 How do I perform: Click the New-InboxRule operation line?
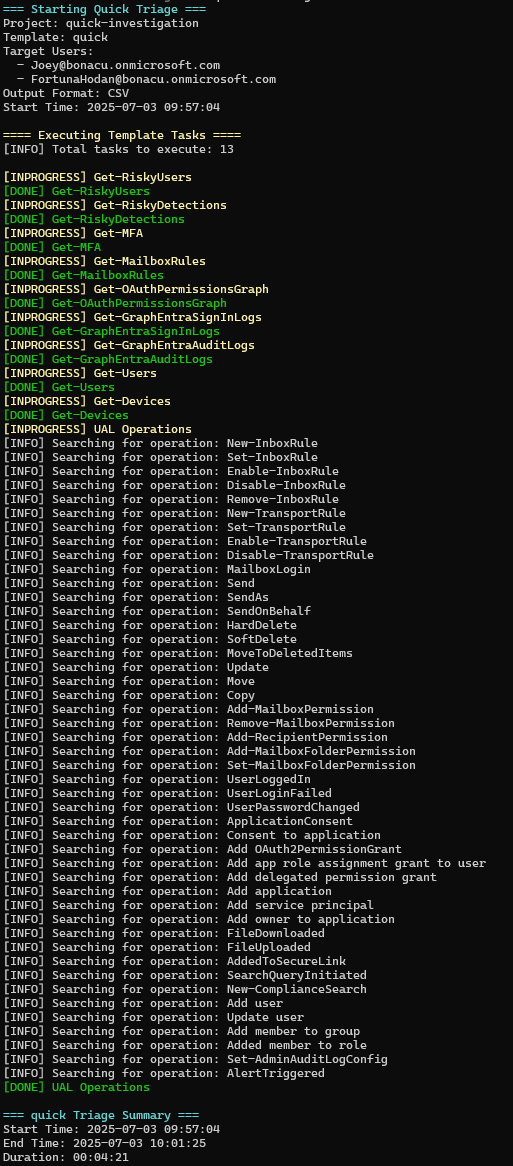[x=161, y=444]
